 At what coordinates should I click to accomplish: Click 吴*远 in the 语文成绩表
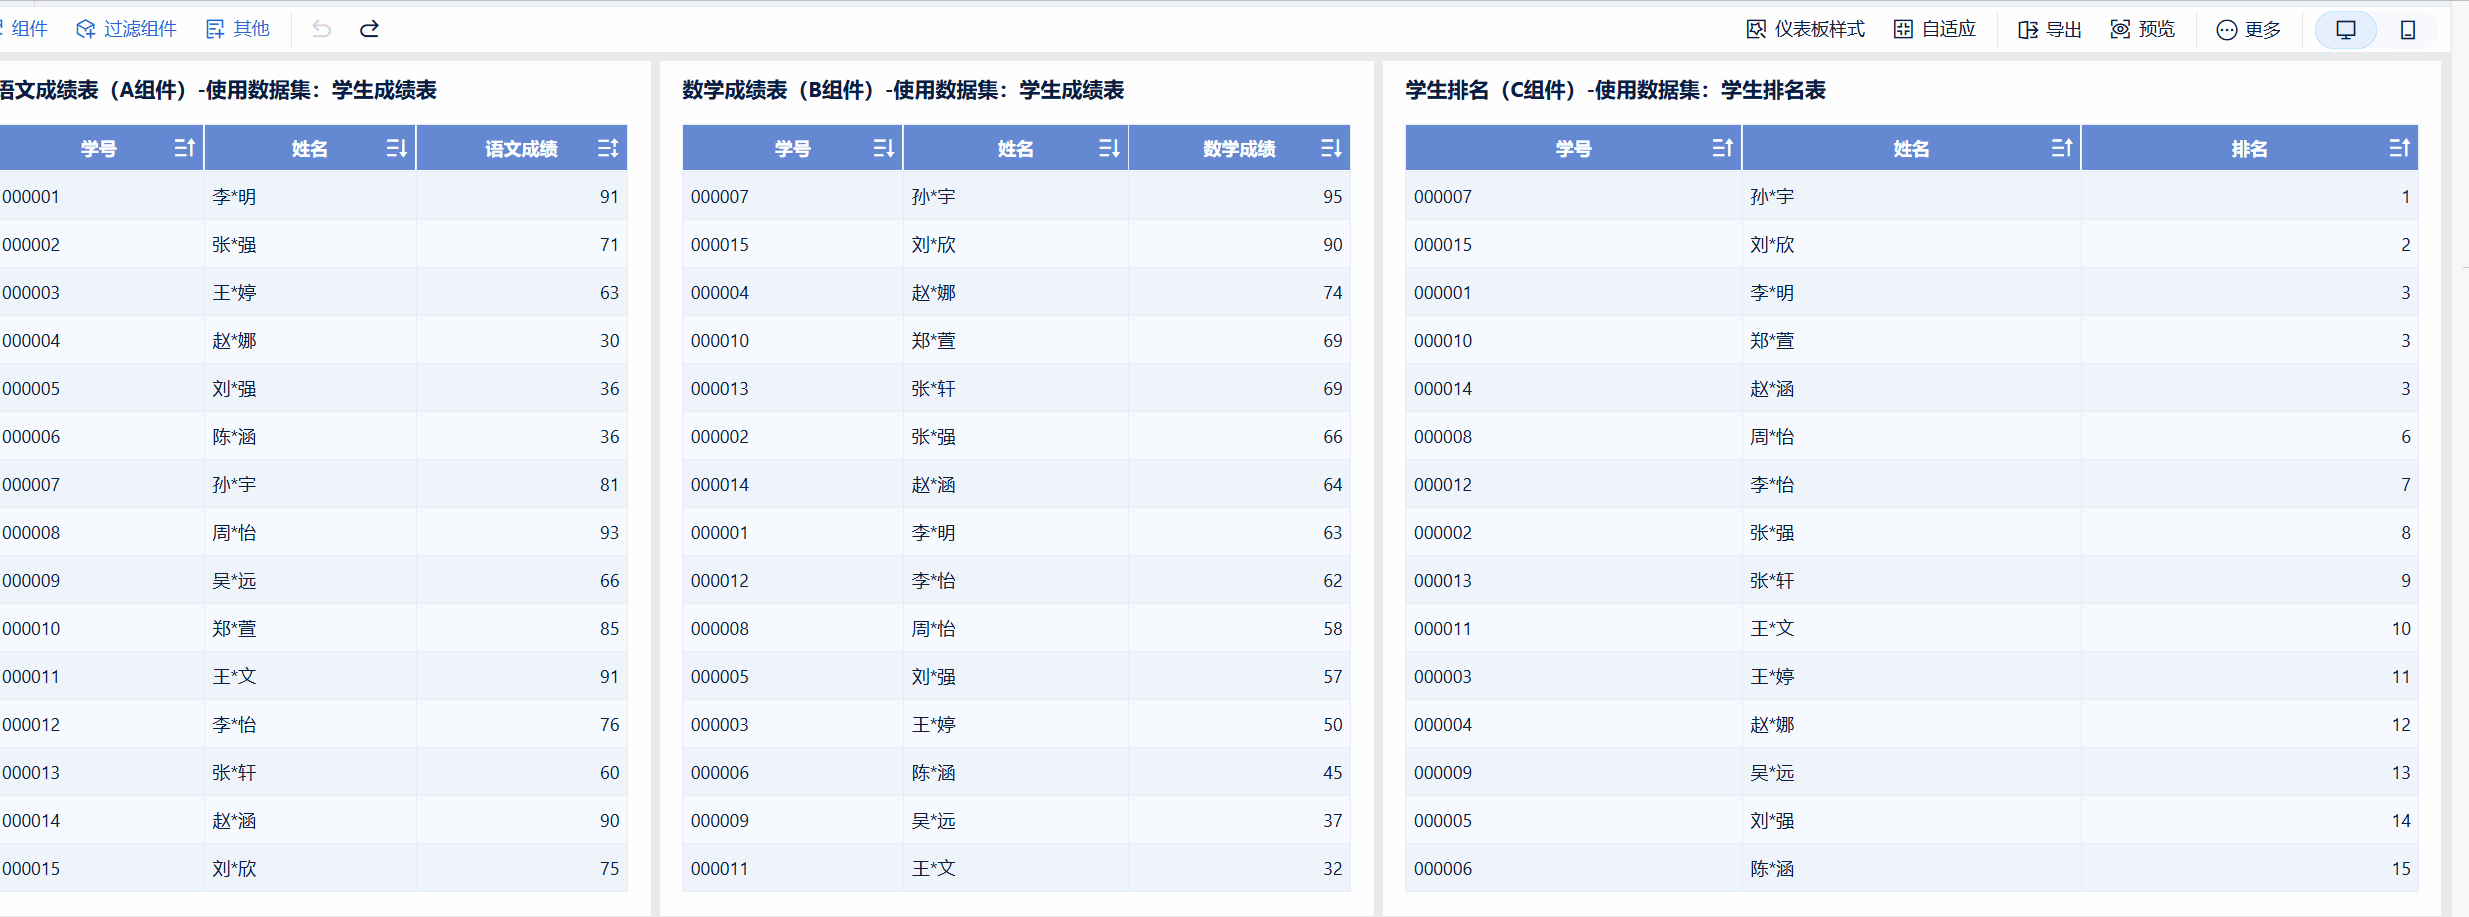click(x=234, y=581)
